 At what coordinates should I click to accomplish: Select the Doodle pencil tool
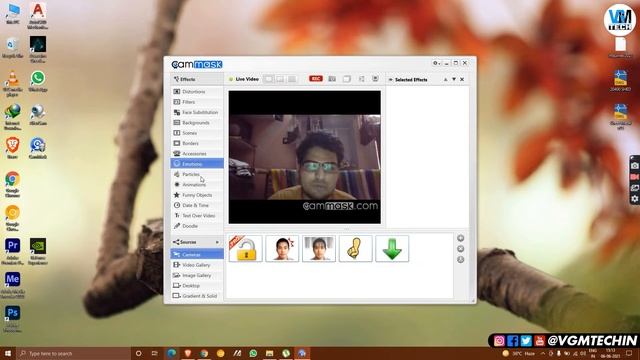point(197,226)
